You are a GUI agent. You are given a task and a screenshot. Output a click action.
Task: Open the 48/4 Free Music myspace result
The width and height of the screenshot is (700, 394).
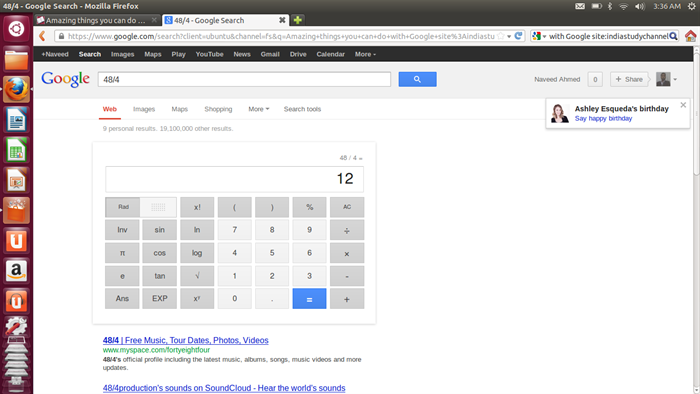186,340
